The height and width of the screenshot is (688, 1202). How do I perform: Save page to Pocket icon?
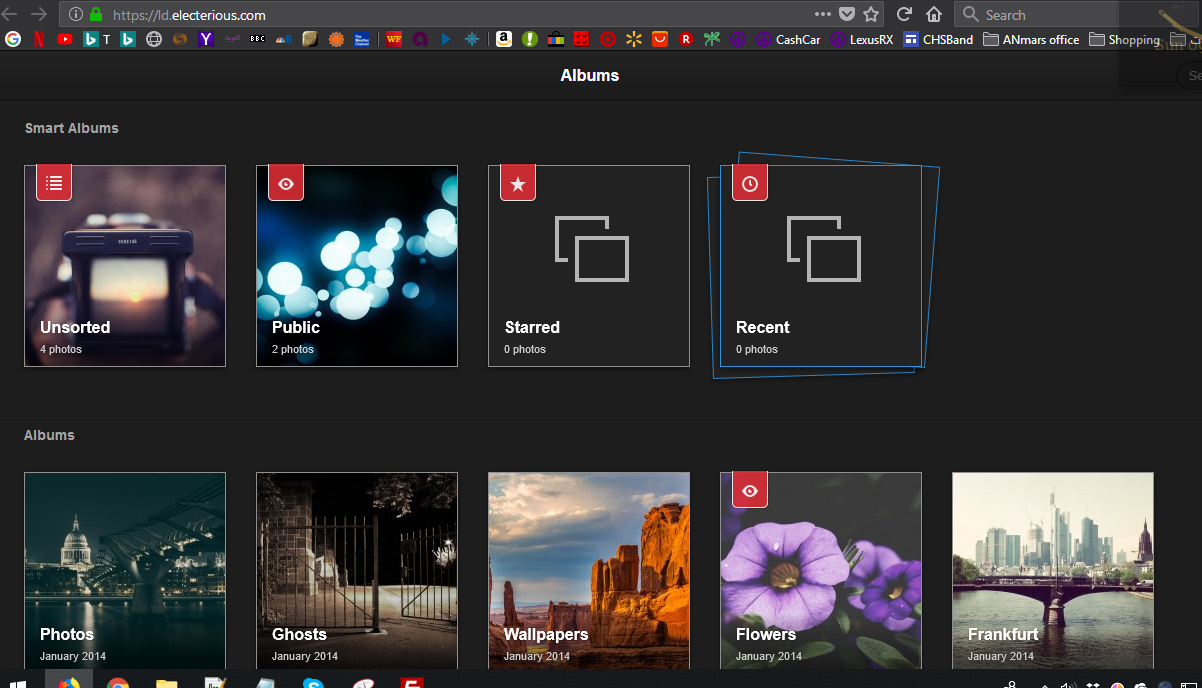(x=847, y=14)
